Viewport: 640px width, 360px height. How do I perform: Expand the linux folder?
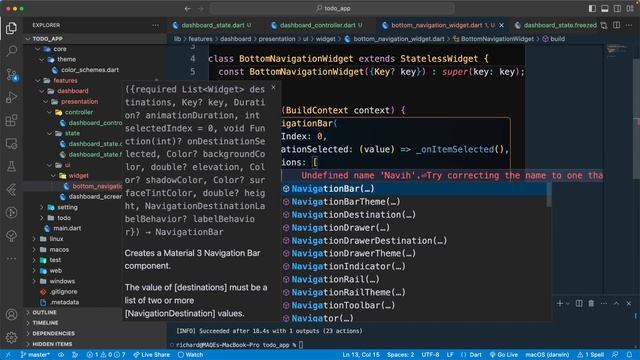pyautogui.click(x=56, y=239)
